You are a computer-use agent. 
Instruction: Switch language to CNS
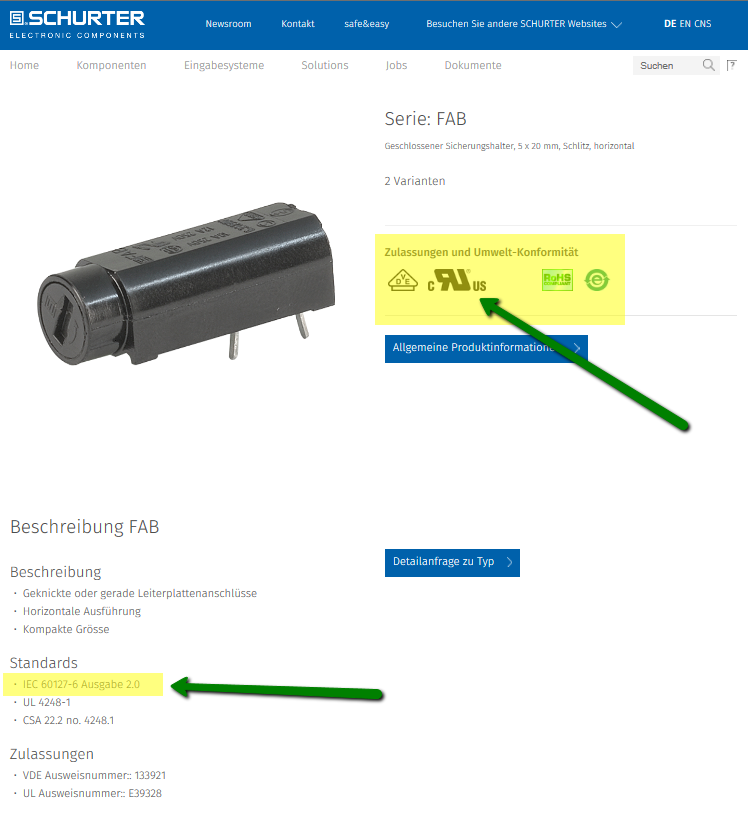(x=703, y=24)
